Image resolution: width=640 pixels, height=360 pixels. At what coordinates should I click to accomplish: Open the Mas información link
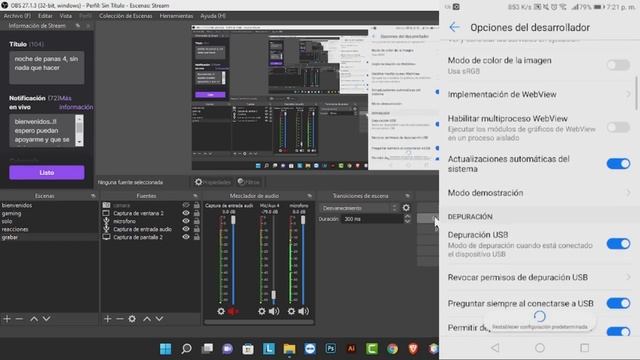coord(76,102)
